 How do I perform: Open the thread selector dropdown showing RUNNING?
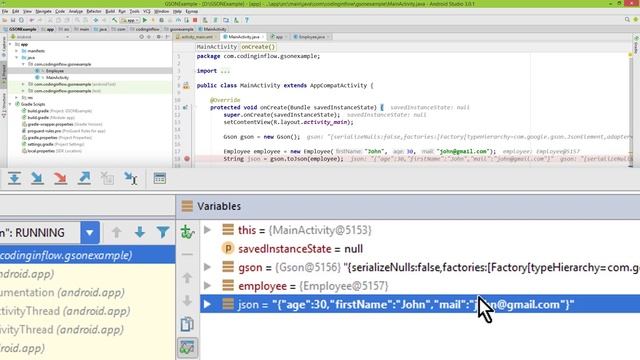point(90,233)
